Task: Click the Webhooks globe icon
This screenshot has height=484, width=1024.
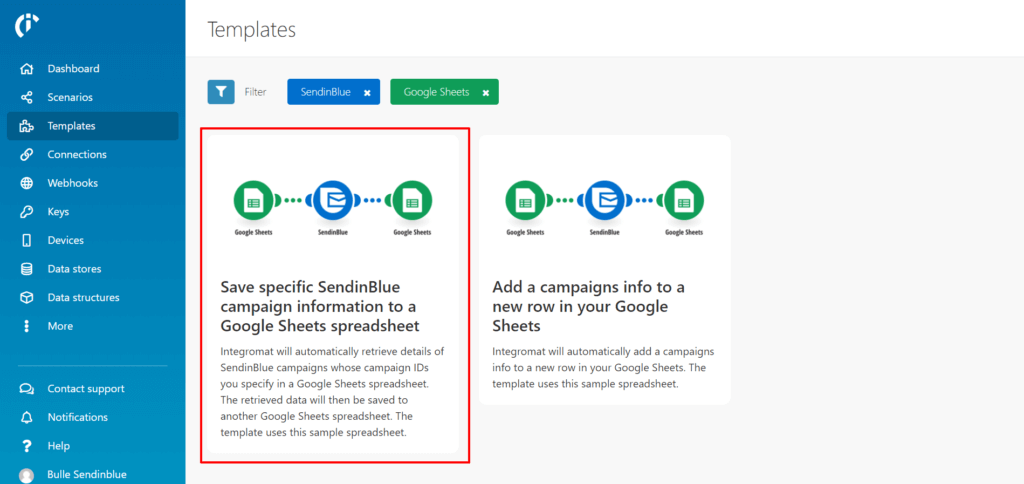Action: [x=27, y=184]
